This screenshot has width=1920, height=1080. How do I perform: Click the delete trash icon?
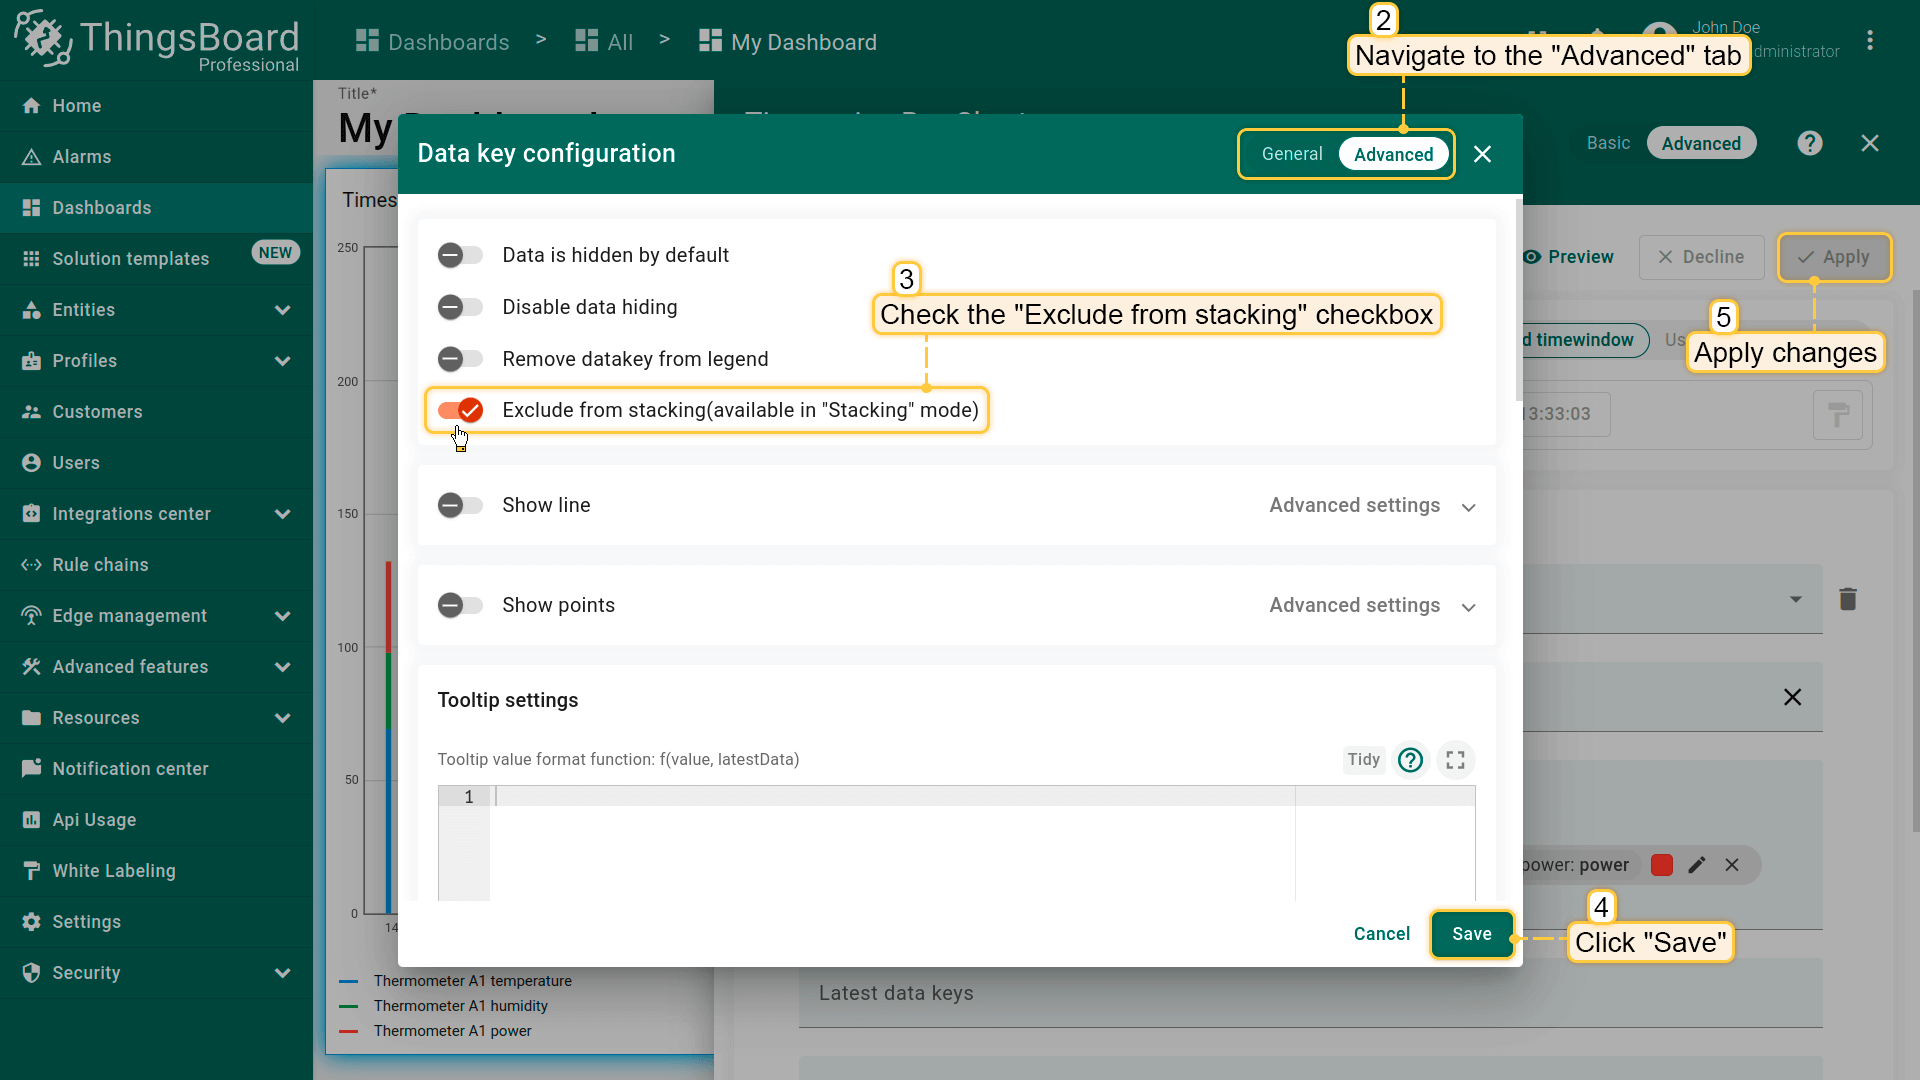pyautogui.click(x=1847, y=599)
